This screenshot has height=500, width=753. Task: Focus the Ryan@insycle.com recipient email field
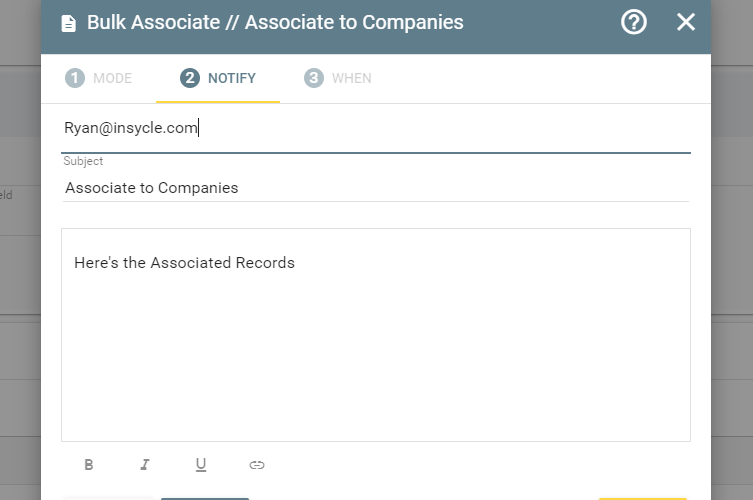point(376,128)
